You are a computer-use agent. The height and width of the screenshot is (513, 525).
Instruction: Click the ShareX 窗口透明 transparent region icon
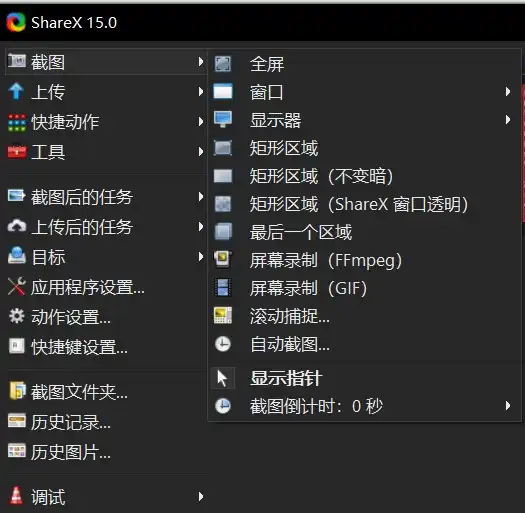pos(223,204)
